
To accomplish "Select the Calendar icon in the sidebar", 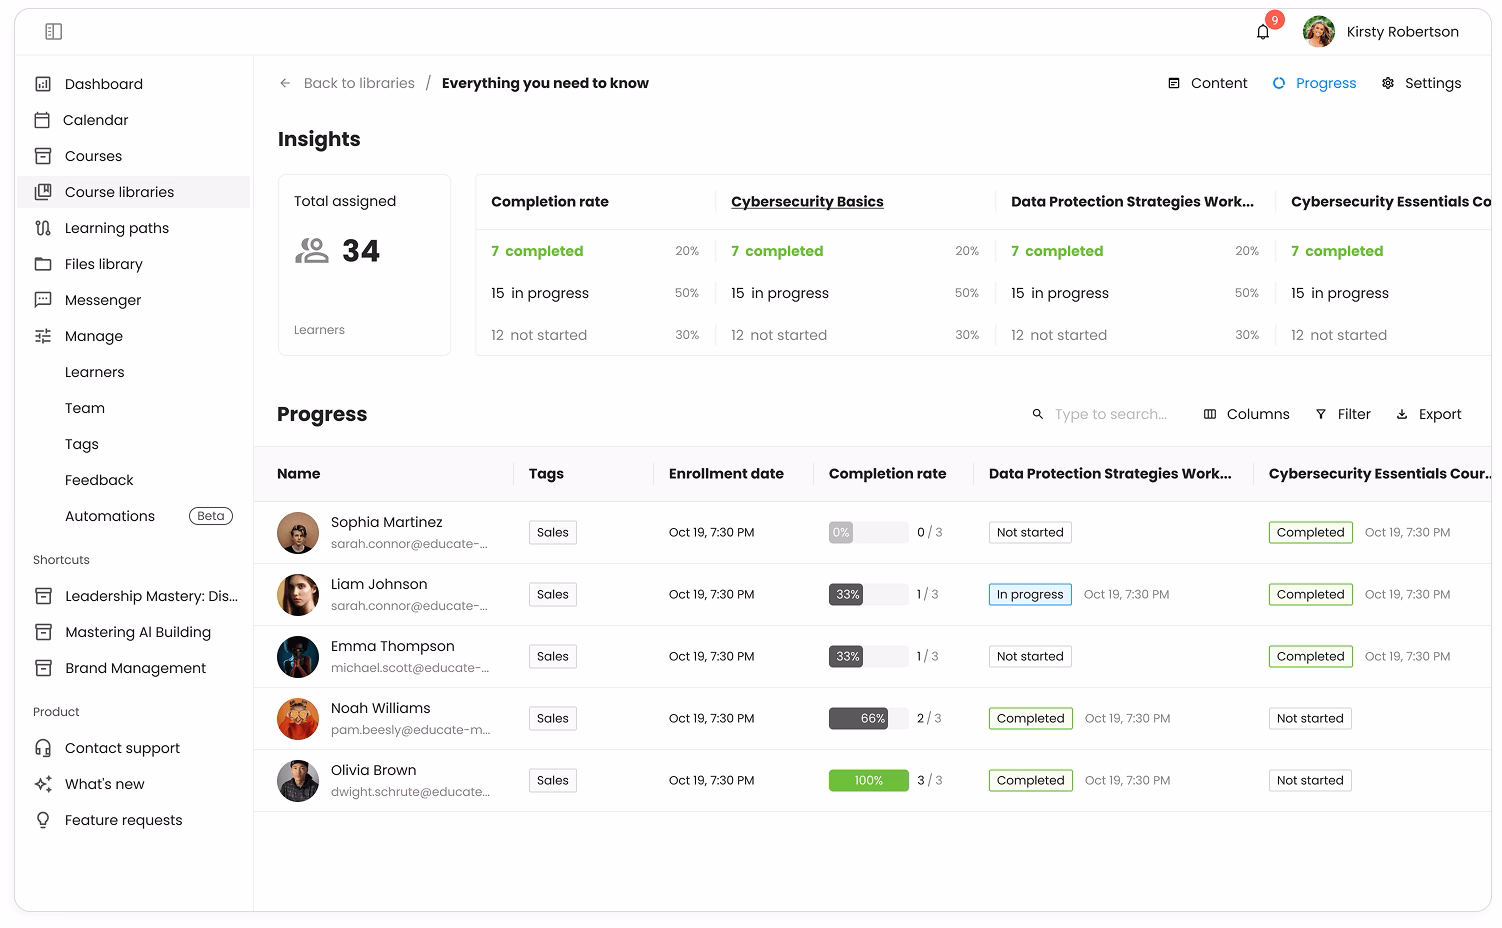I will 43,120.
